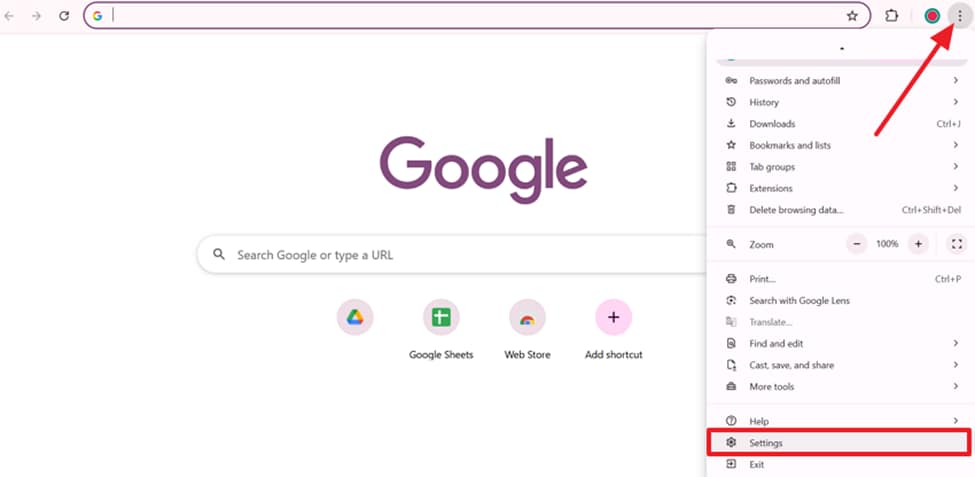
Task: Click the download icon beside Downloads
Action: point(731,124)
